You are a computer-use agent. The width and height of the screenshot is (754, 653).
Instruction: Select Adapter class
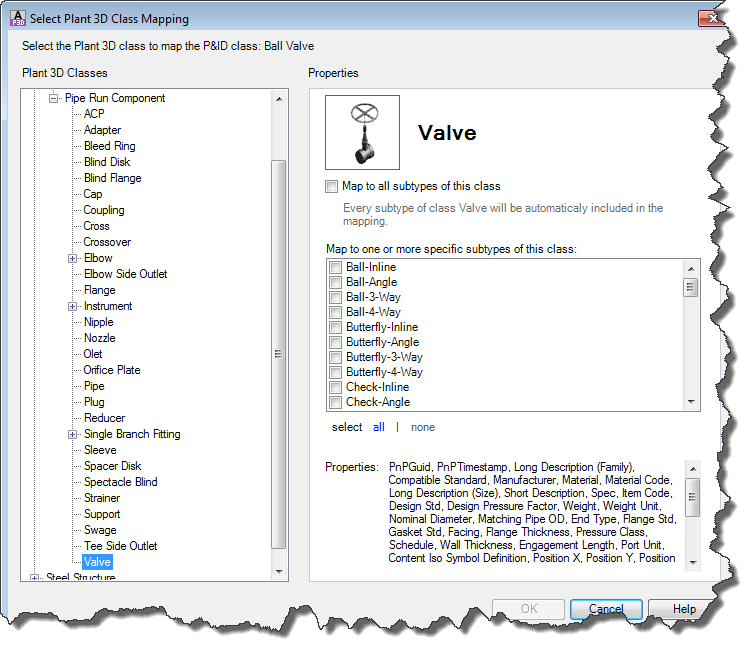(102, 130)
